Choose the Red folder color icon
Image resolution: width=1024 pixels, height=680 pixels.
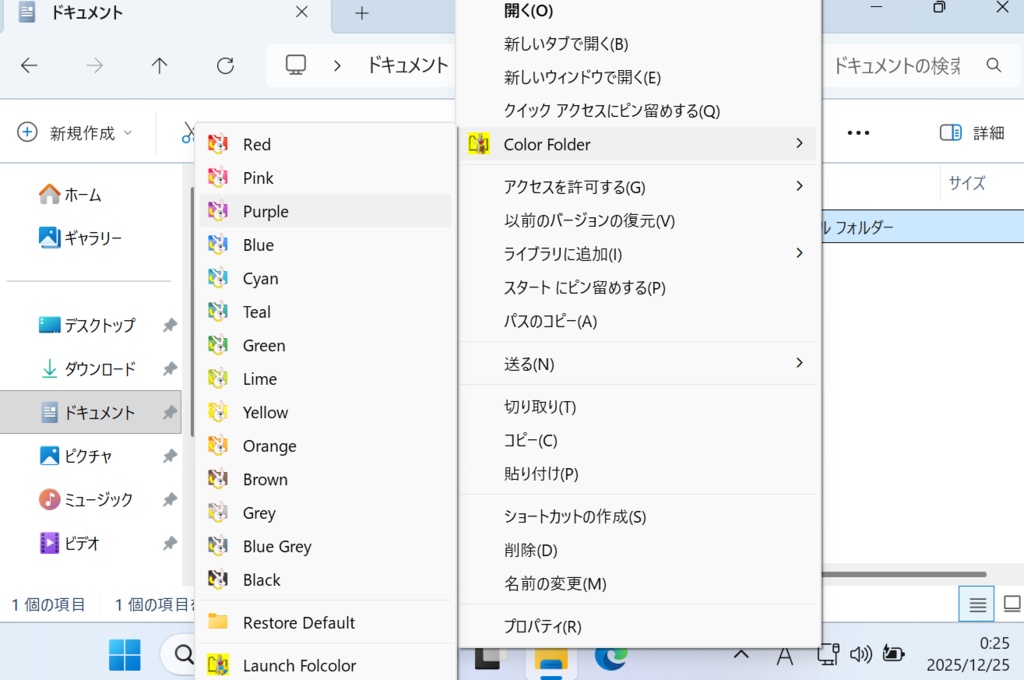point(217,144)
